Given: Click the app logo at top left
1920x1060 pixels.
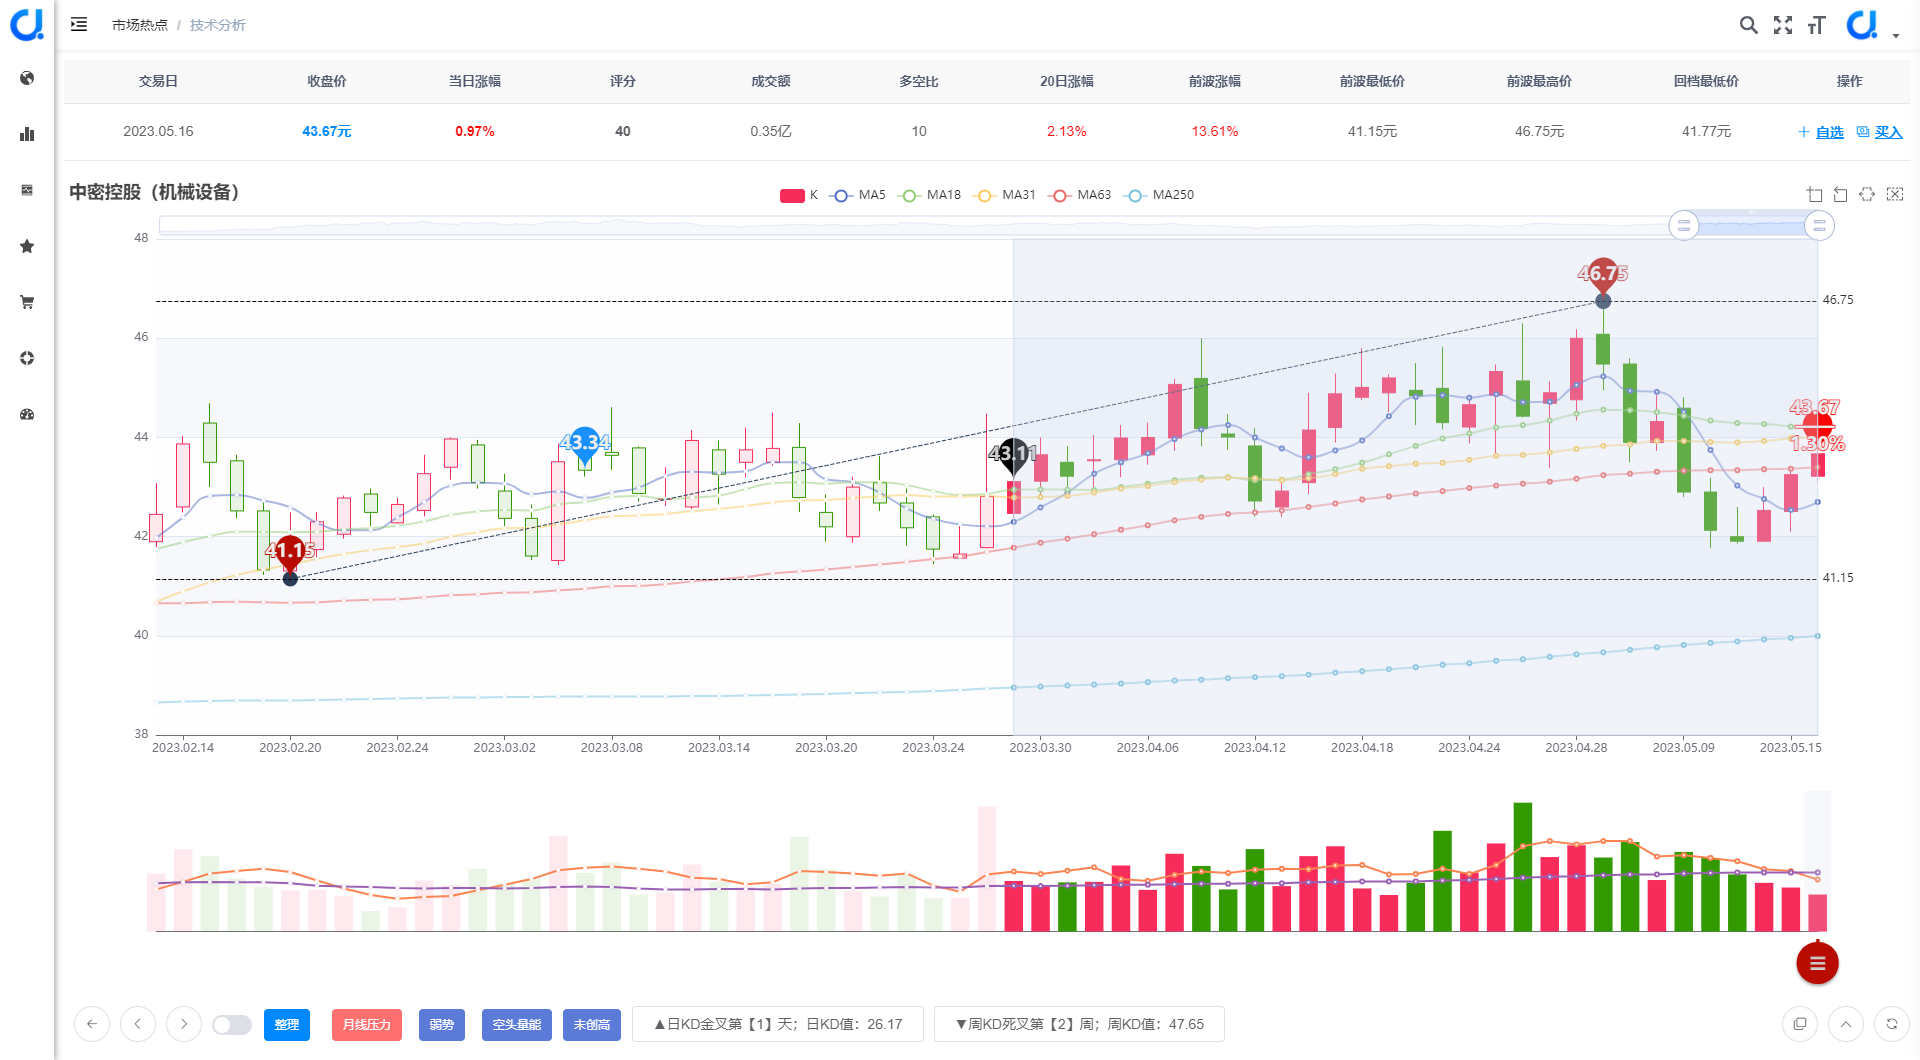Looking at the screenshot, I should click(x=27, y=25).
